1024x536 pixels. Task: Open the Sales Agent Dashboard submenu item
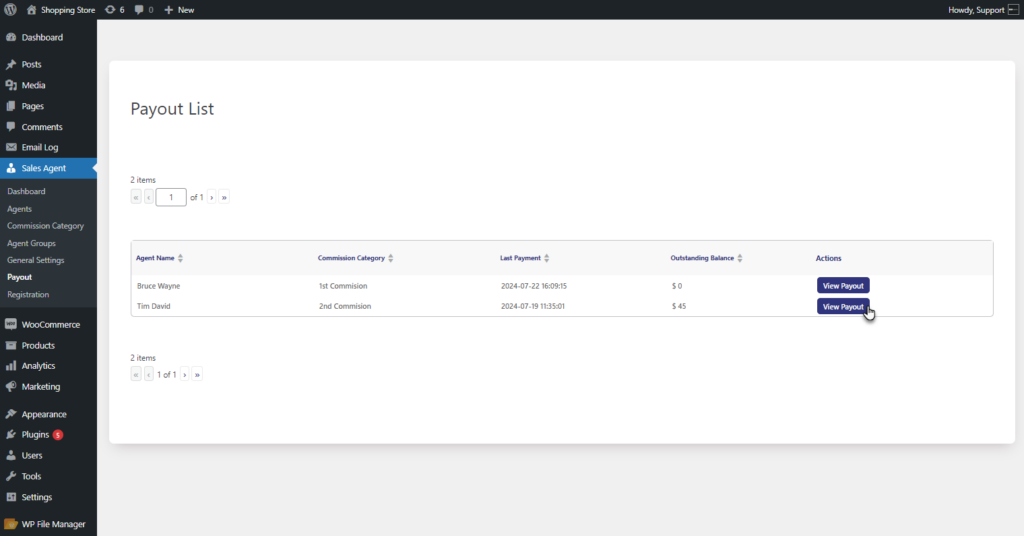(26, 191)
